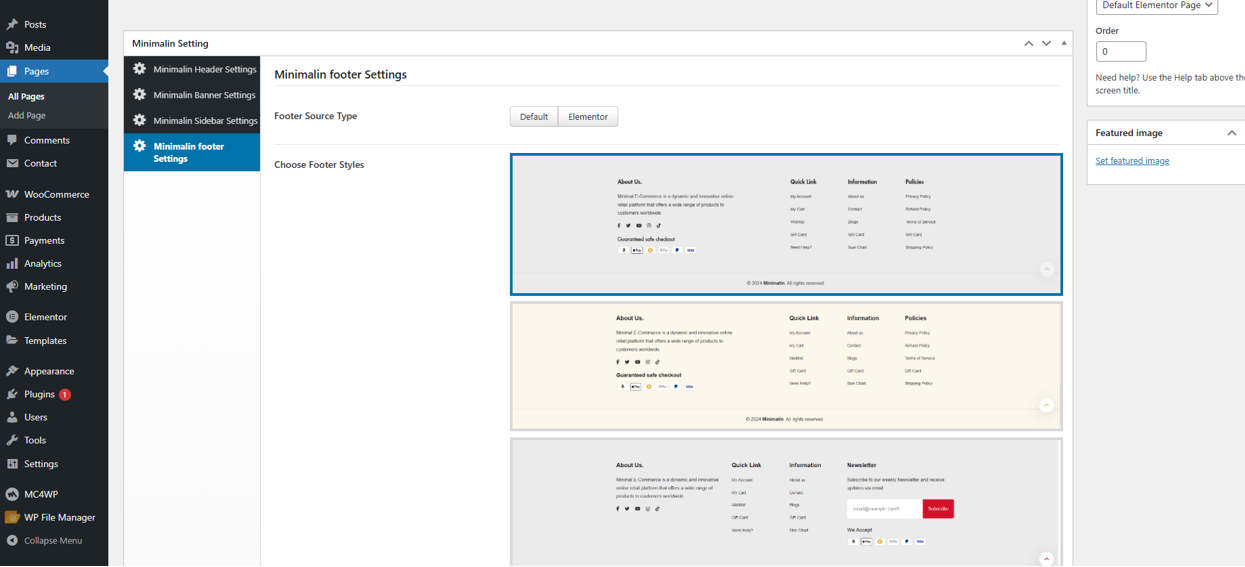
Task: Move Minimalin Setting panel up arrow
Action: tap(1028, 43)
